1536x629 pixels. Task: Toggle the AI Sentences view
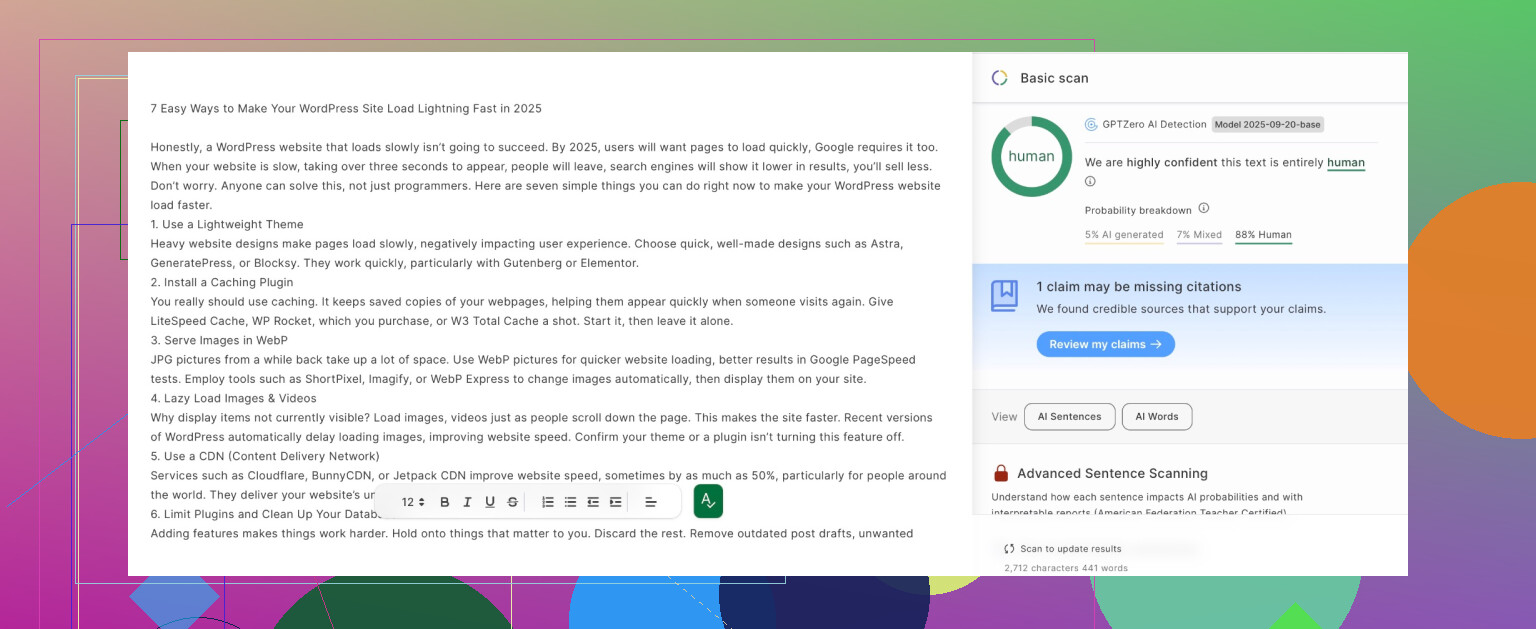(1069, 417)
